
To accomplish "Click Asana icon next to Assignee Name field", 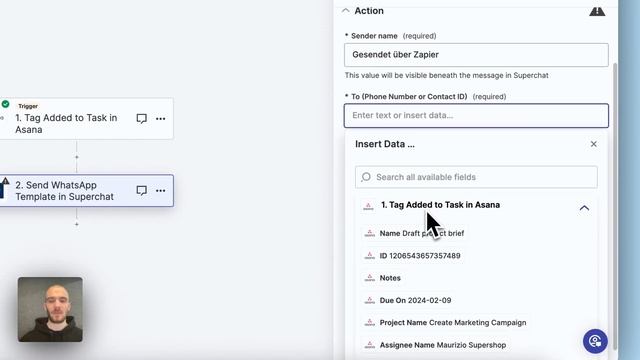I will pyautogui.click(x=369, y=345).
